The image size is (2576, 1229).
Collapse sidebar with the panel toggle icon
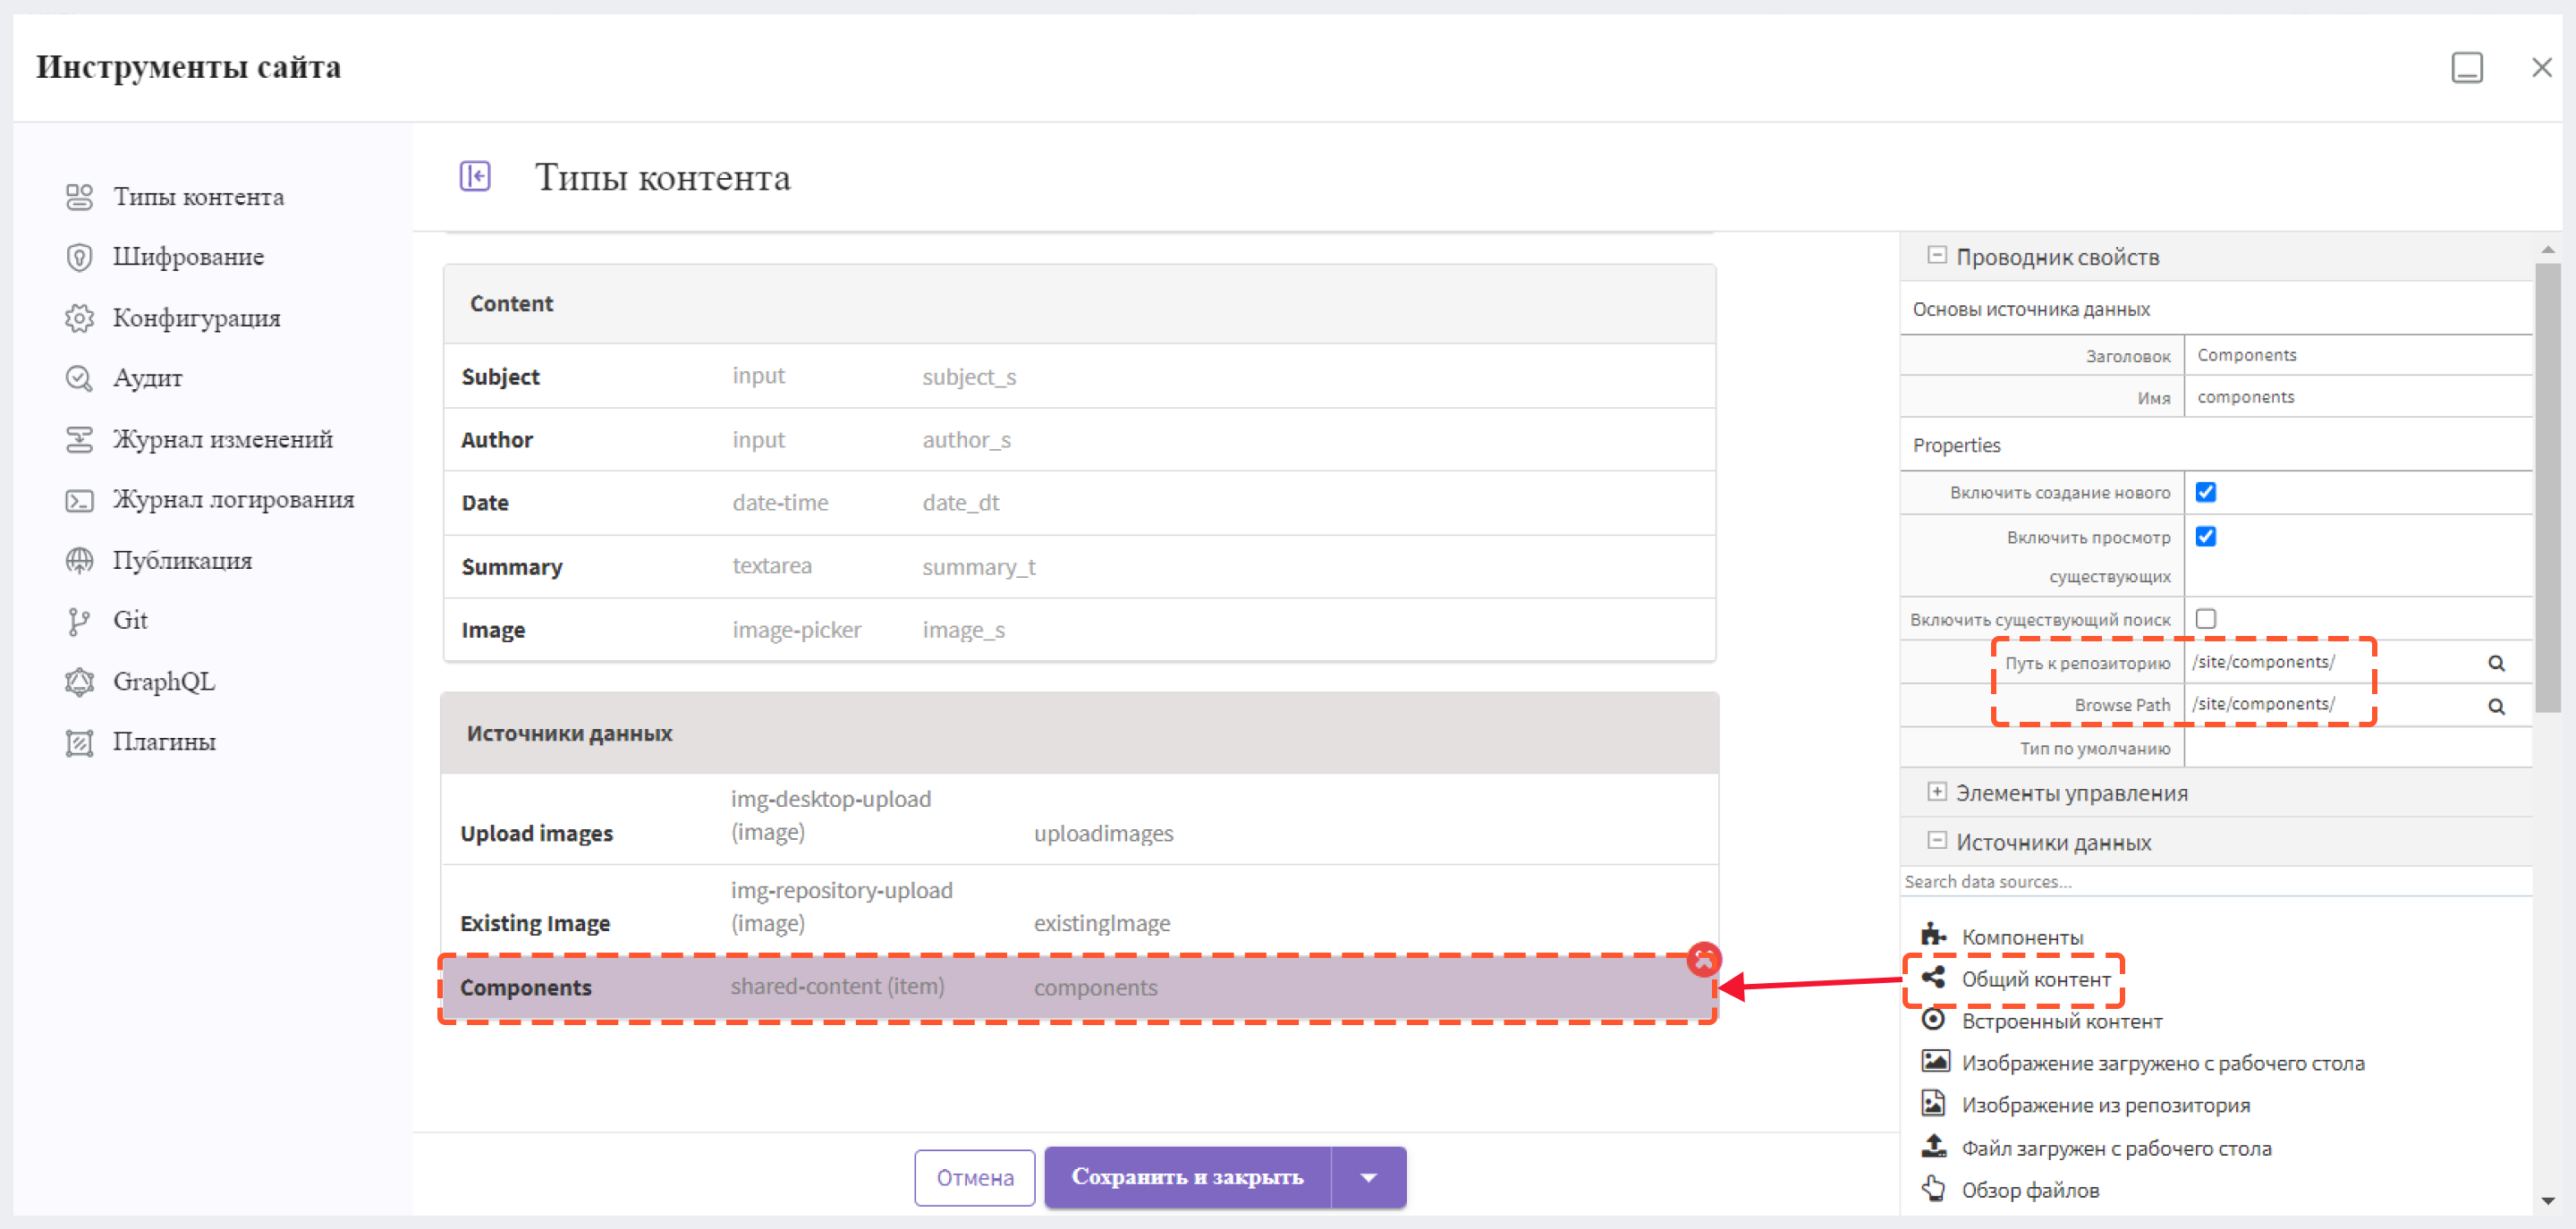click(x=475, y=177)
